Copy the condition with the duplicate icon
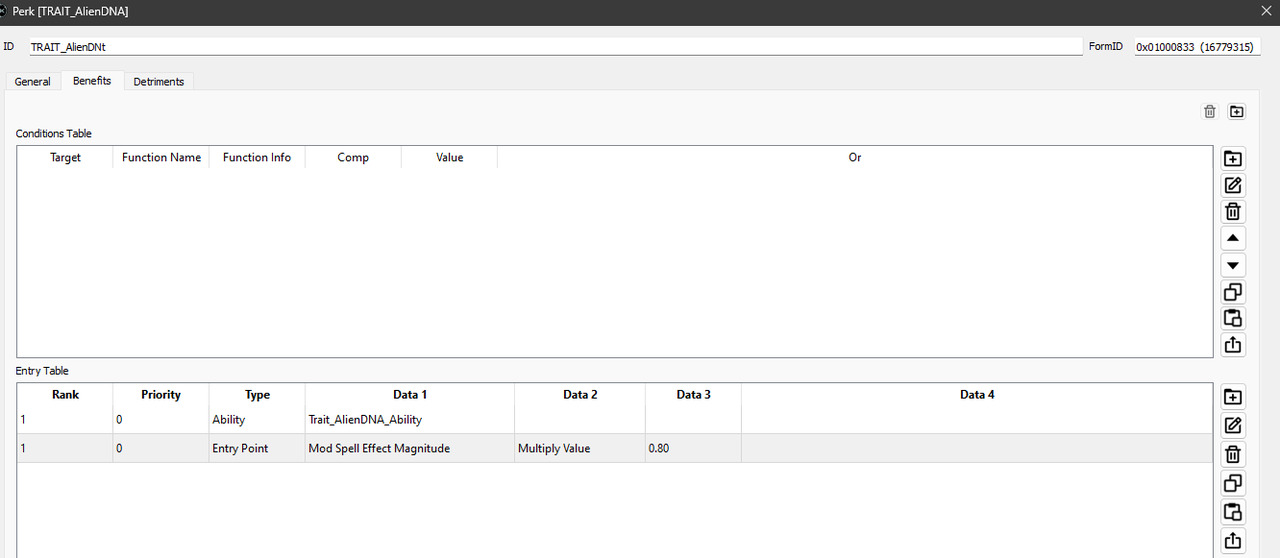Image resolution: width=1280 pixels, height=558 pixels. tap(1233, 292)
